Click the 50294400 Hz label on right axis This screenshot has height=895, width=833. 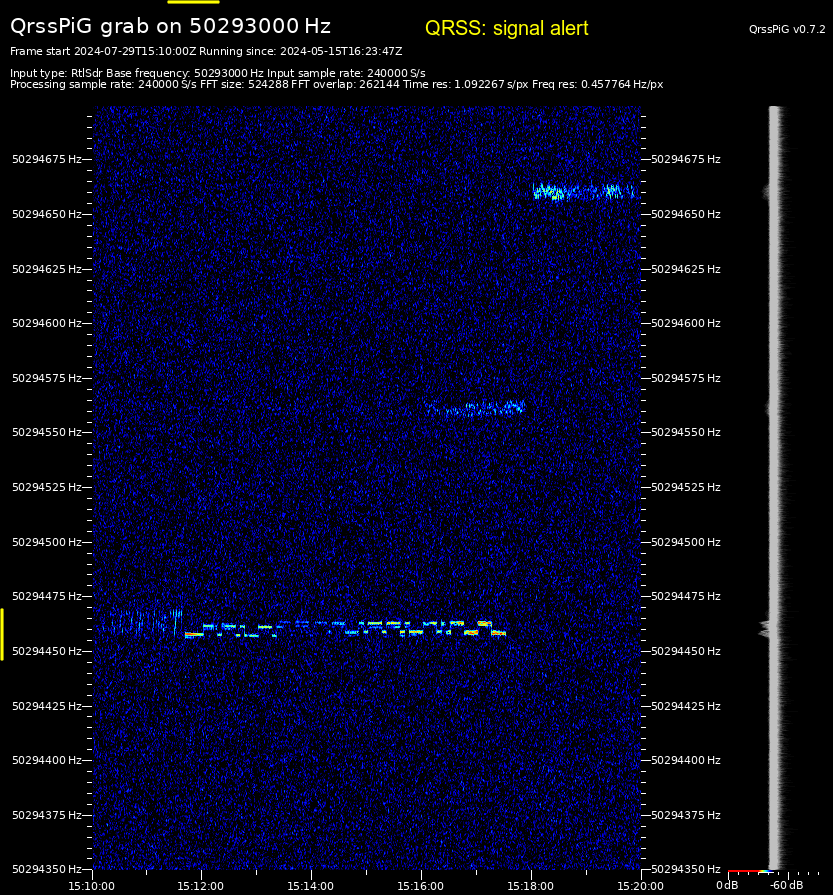pos(686,760)
